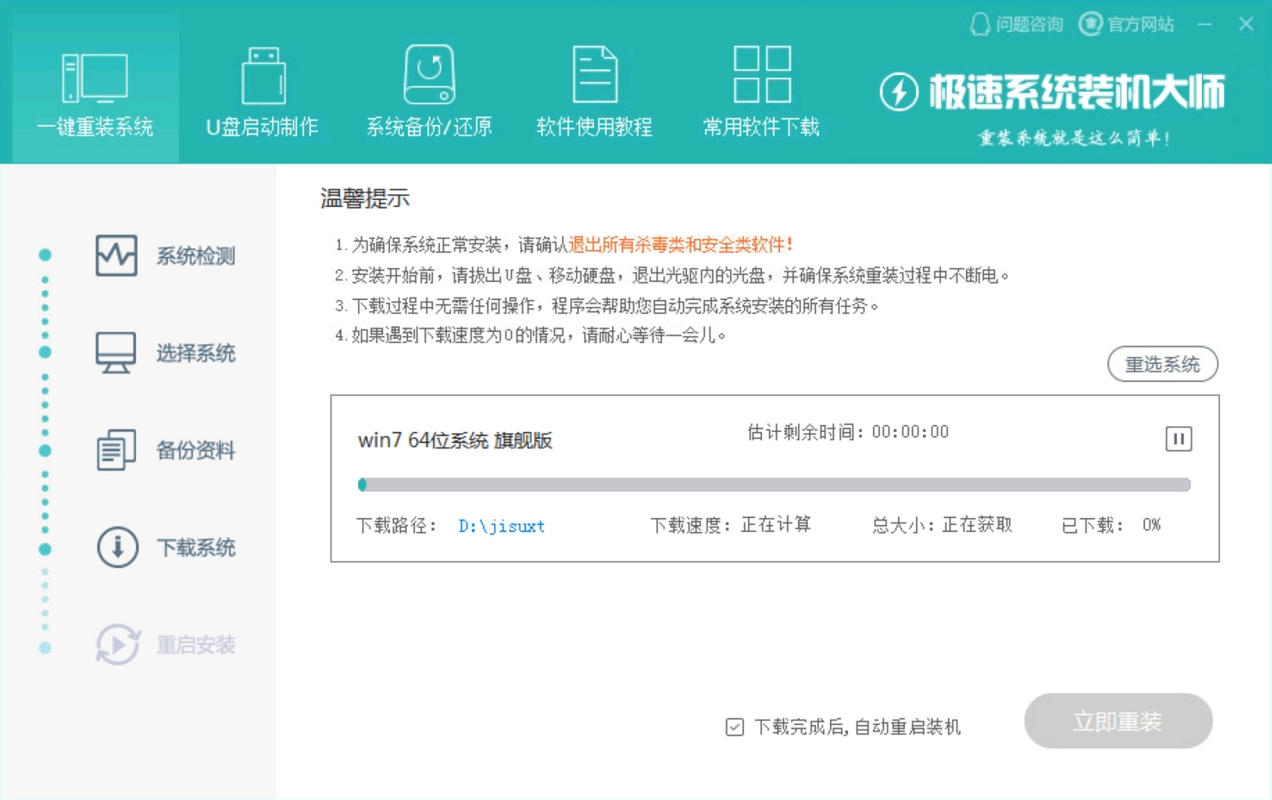Click the download progress bar

pyautogui.click(x=773, y=484)
